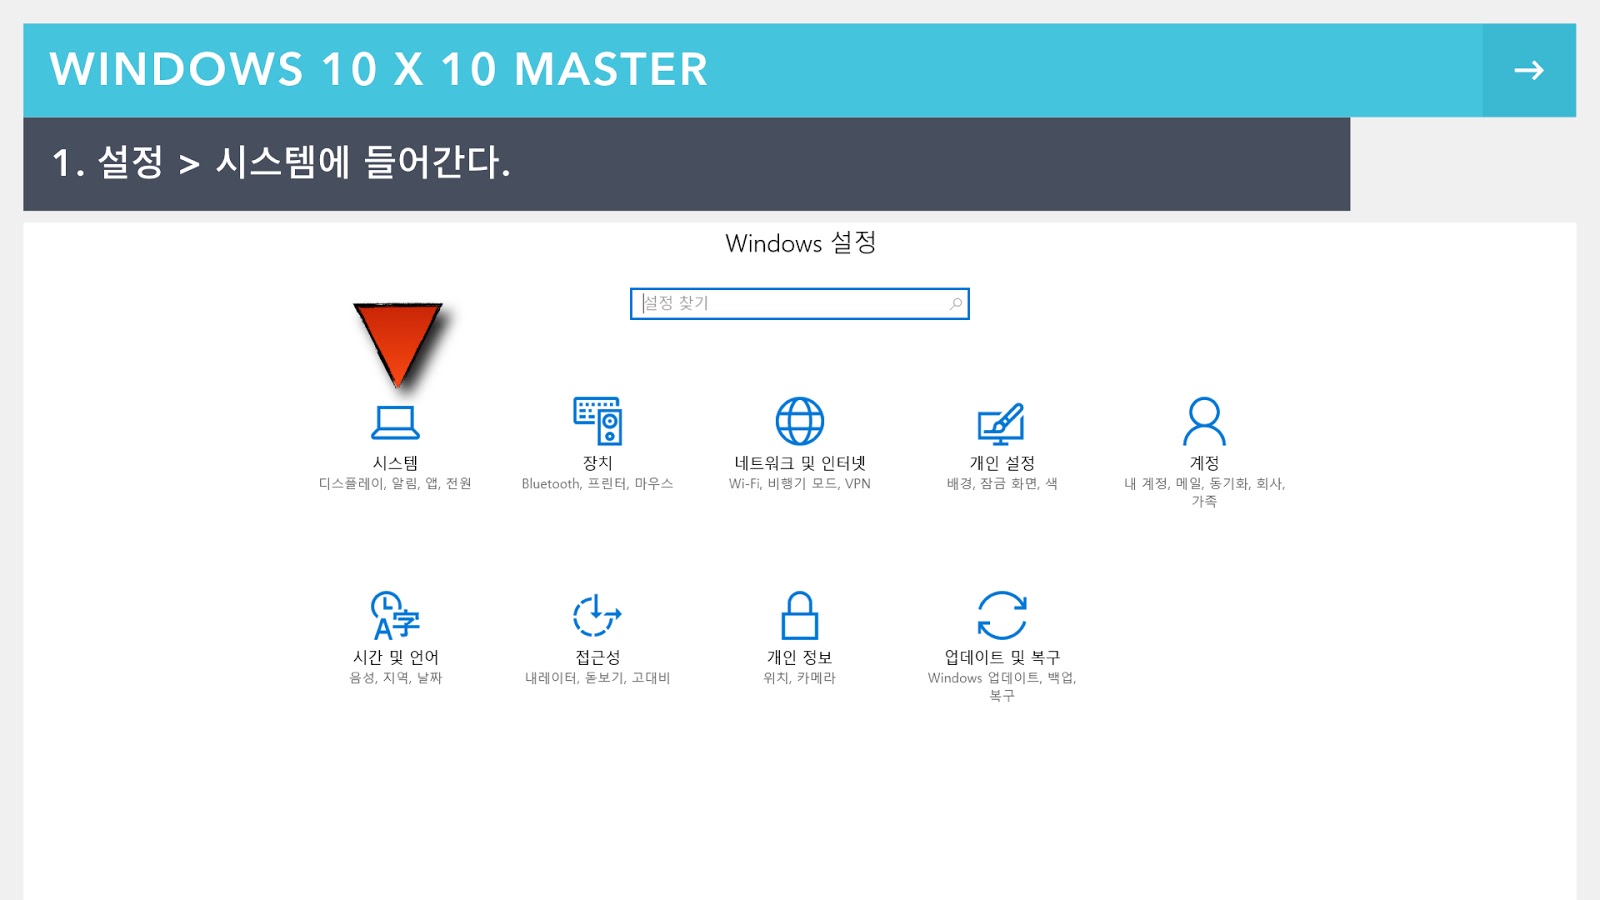Open the 개인 정보 lock icon

click(x=799, y=615)
